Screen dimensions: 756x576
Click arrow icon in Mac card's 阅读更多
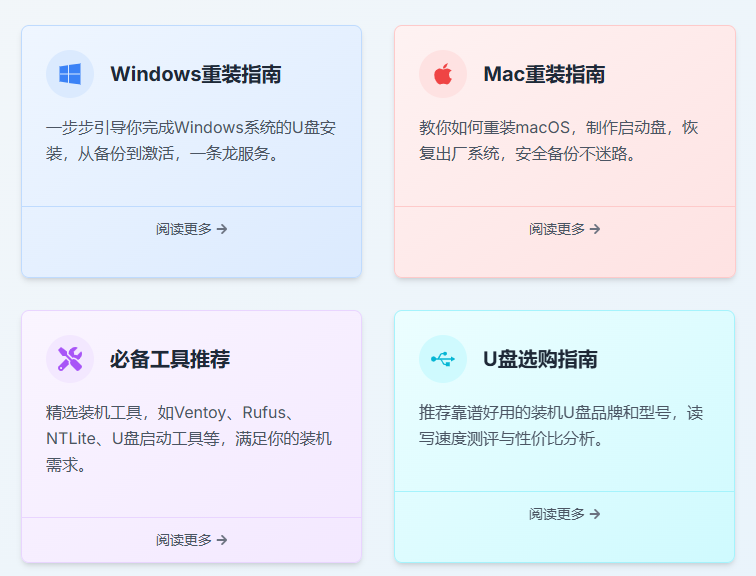tap(595, 229)
